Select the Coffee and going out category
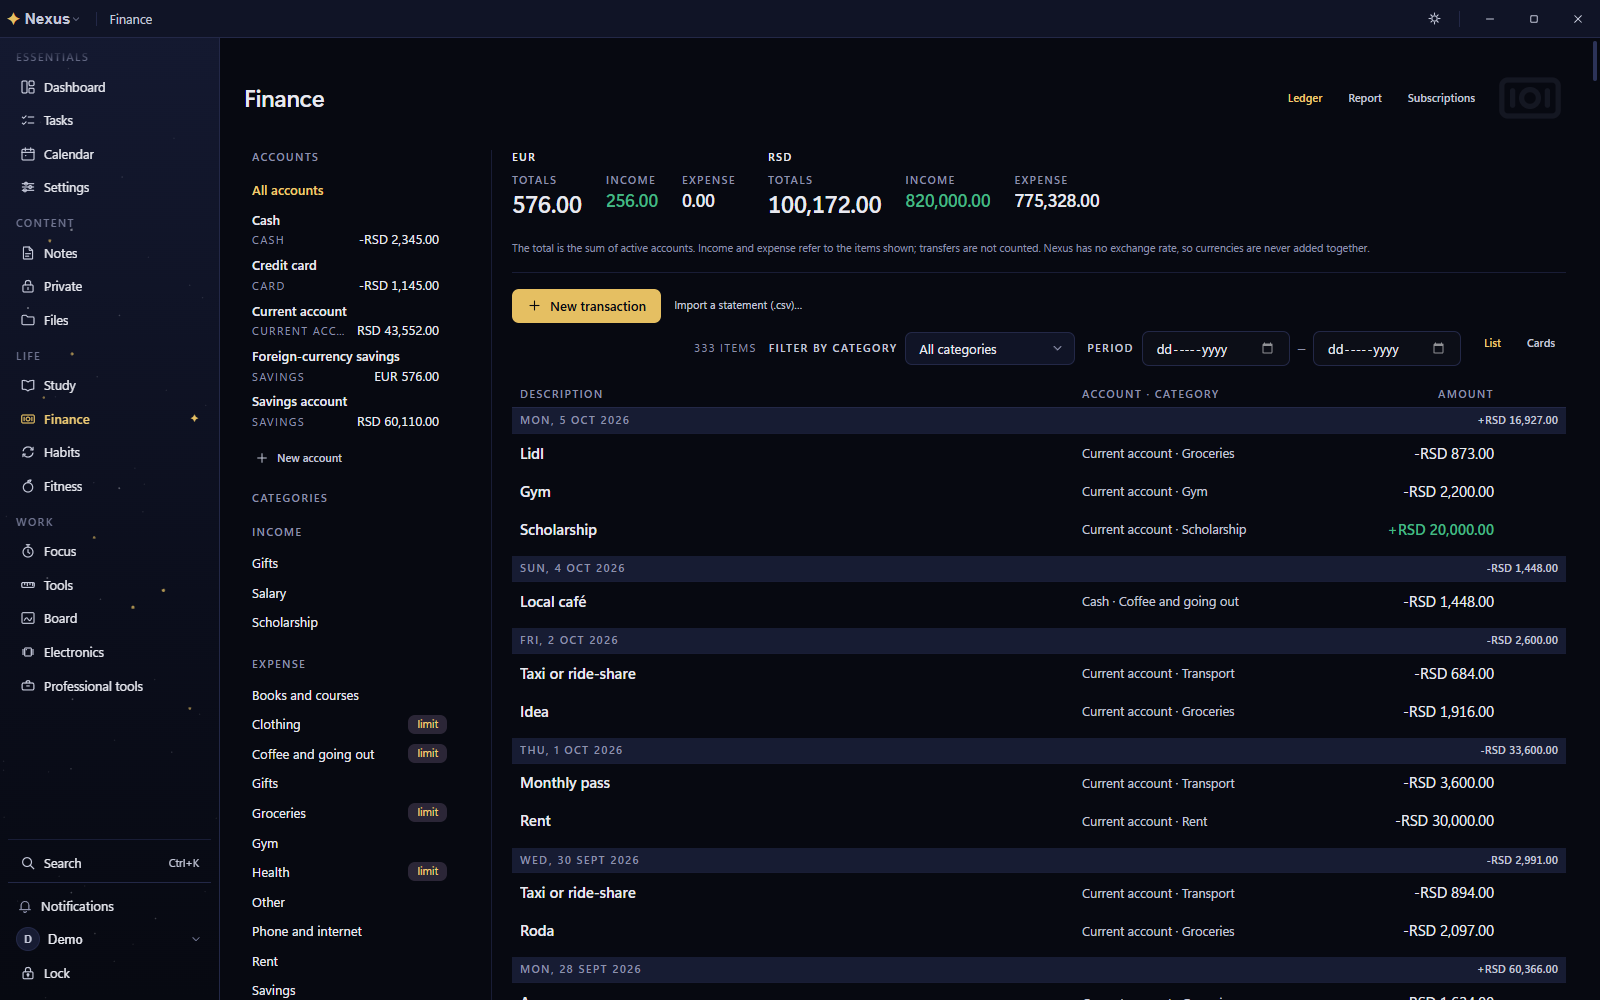 [313, 754]
